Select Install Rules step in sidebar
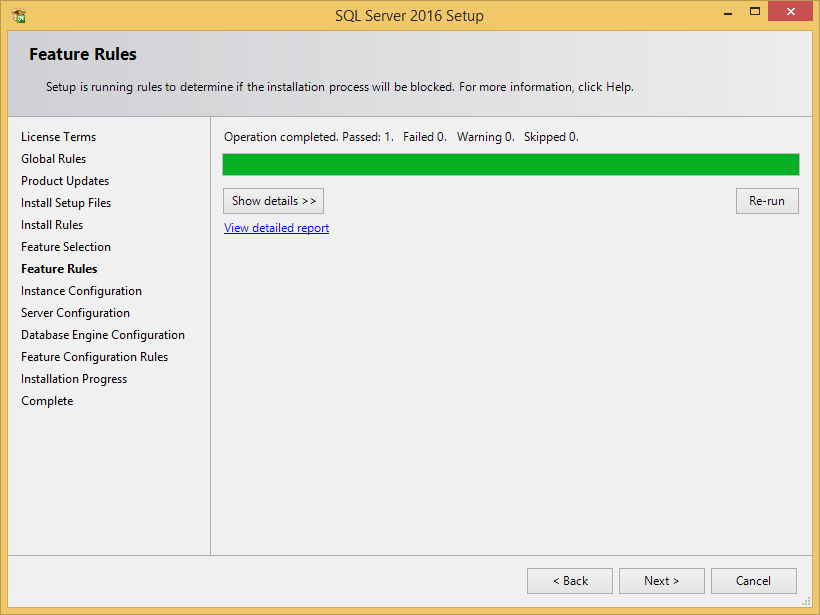The image size is (820, 615). (x=52, y=225)
